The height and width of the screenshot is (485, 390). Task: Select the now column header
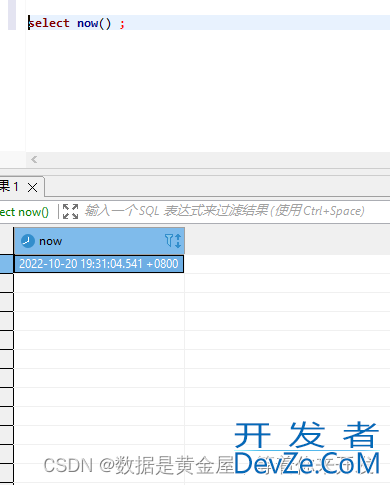click(x=99, y=241)
